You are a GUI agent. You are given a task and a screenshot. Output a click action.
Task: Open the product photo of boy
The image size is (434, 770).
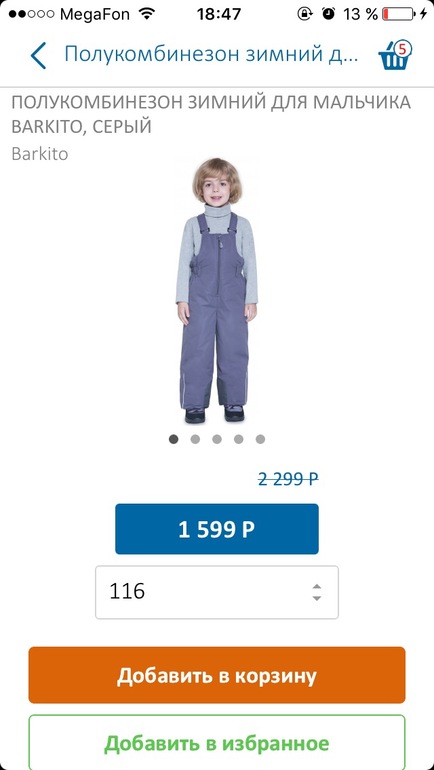[217, 290]
